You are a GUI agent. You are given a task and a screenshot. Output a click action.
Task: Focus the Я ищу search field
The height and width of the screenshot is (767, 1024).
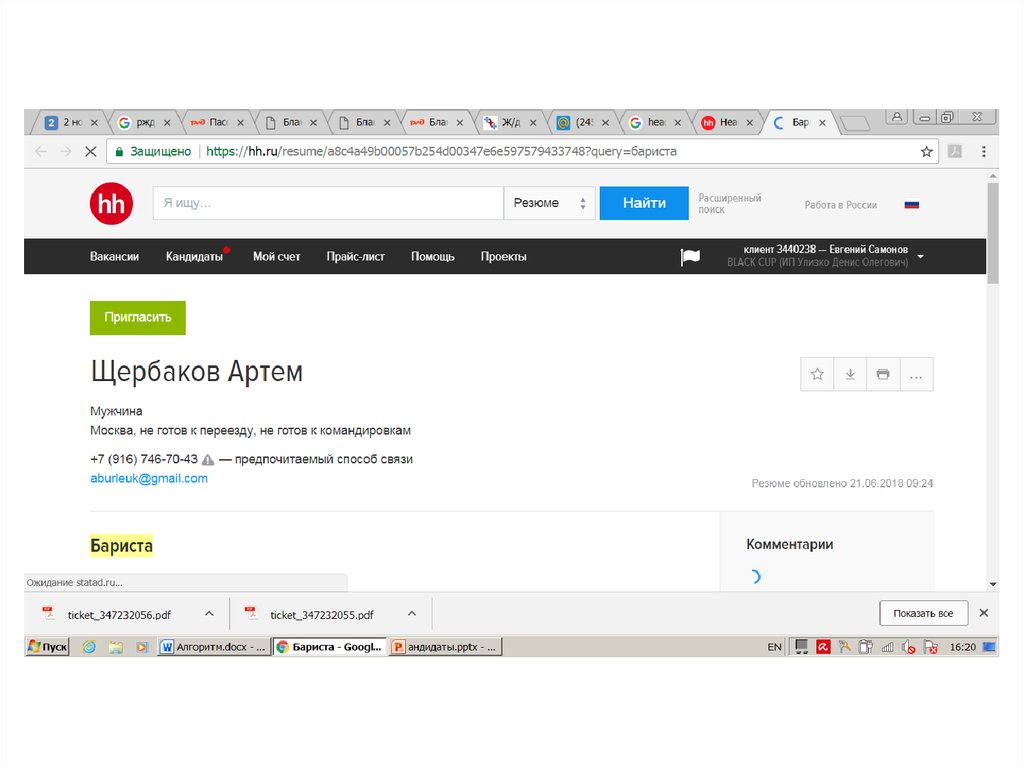(x=328, y=203)
